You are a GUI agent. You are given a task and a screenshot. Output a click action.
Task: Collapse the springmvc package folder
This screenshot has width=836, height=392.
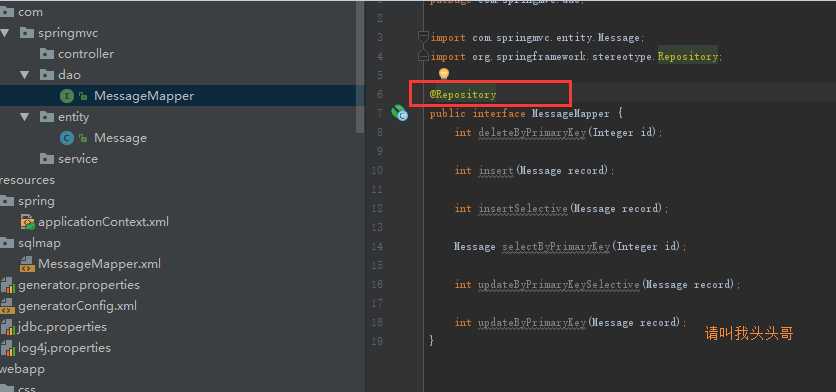pos(5,33)
